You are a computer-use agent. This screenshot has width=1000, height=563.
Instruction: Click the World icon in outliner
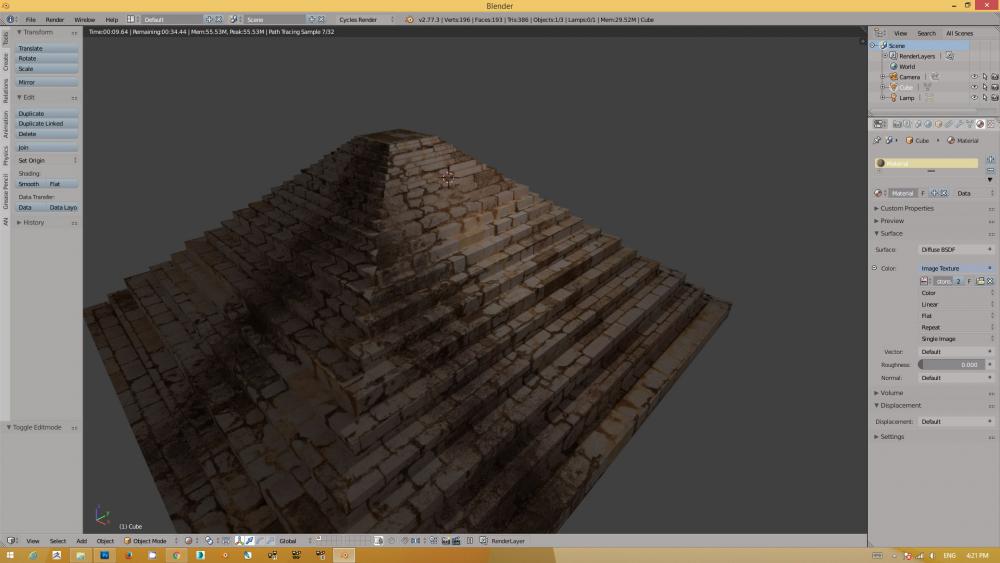(893, 67)
